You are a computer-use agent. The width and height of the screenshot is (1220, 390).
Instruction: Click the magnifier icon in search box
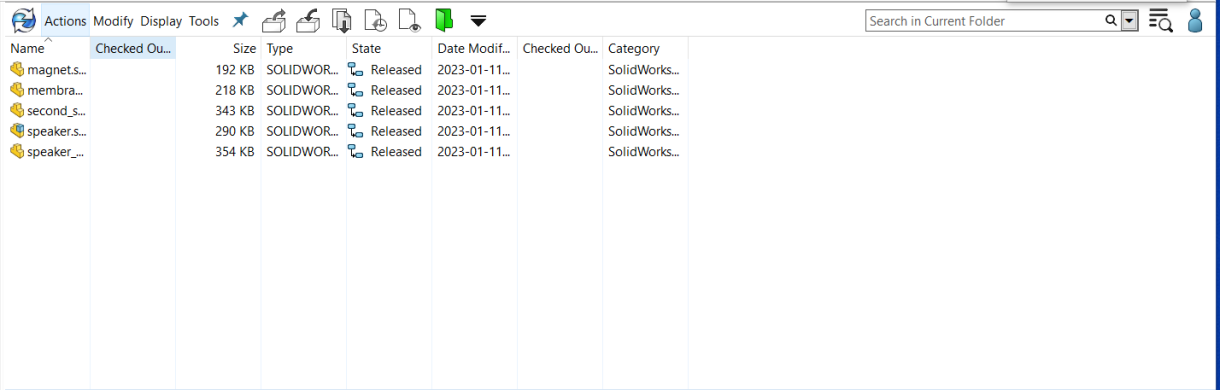point(1111,20)
